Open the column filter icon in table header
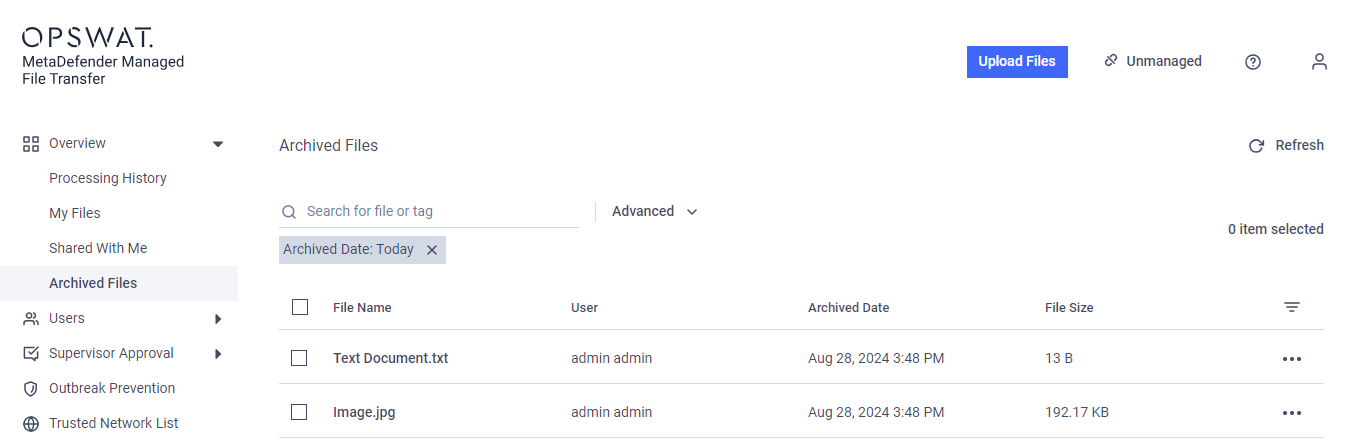The width and height of the screenshot is (1370, 443). pos(1292,307)
